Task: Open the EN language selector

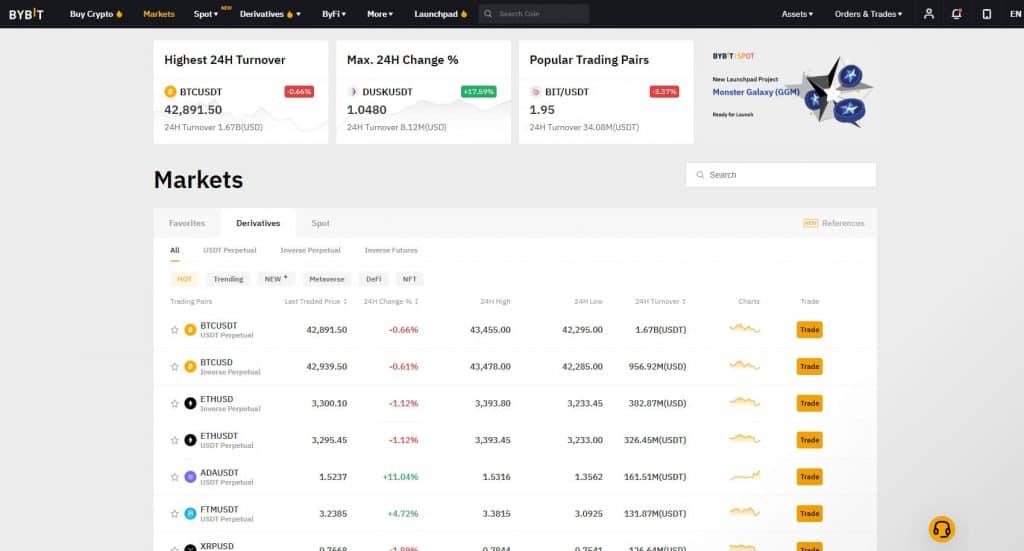Action: point(1016,14)
